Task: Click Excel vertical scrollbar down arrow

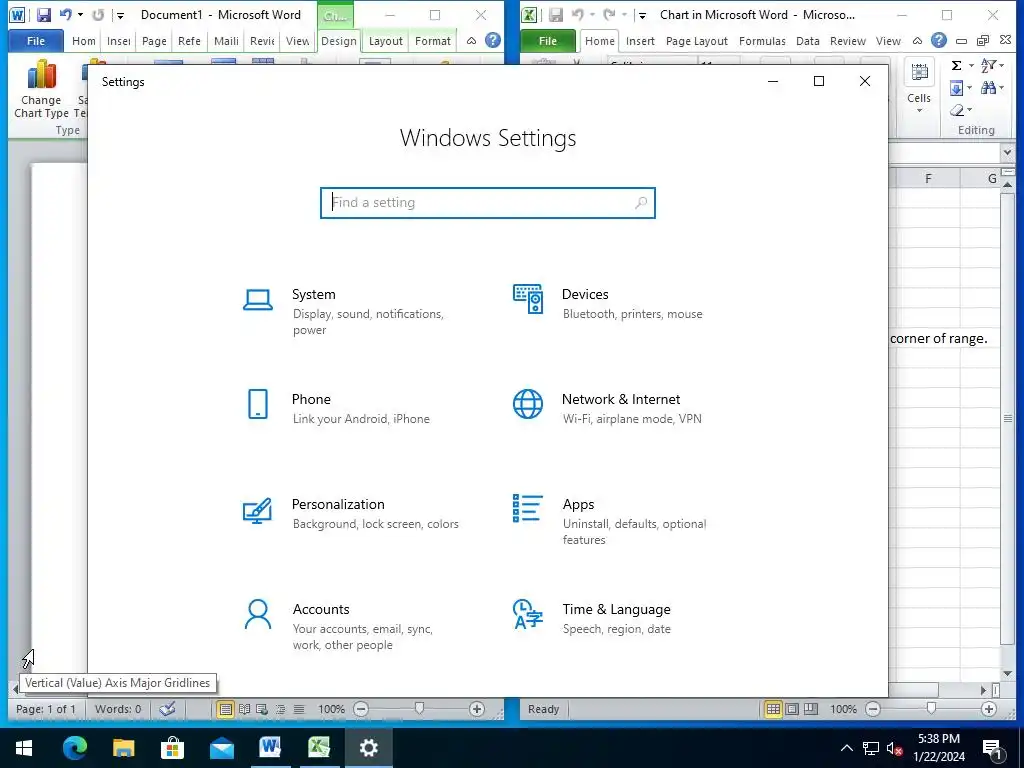Action: tap(1007, 673)
